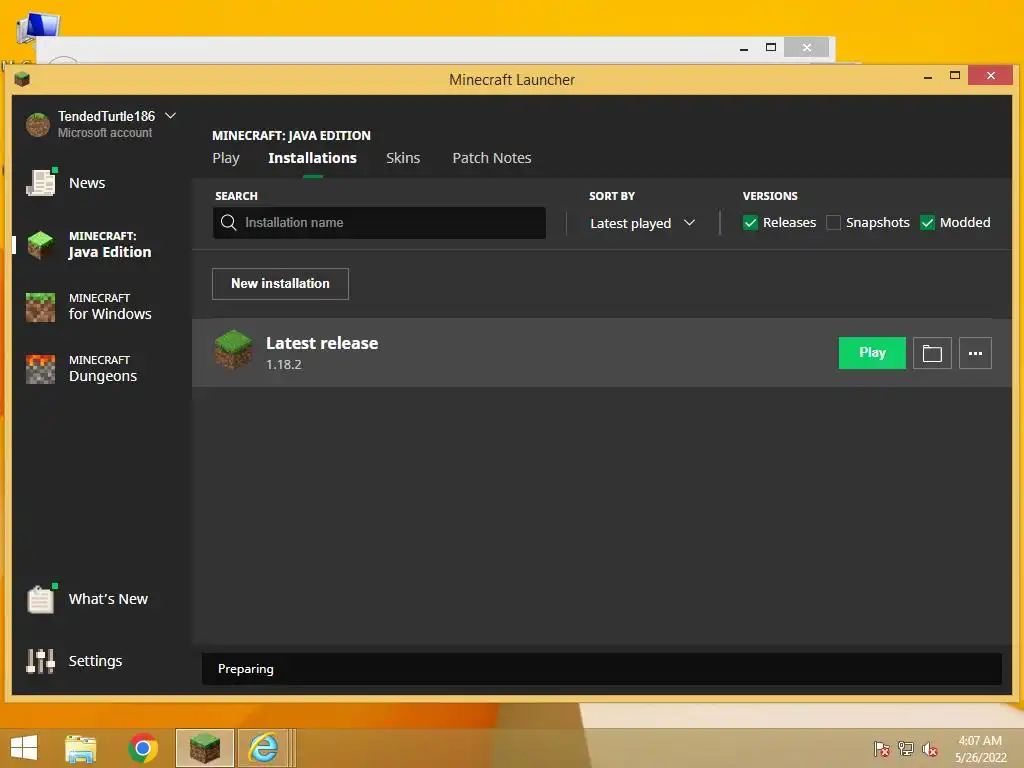
Task: Open the News section icon
Action: click(x=40, y=182)
